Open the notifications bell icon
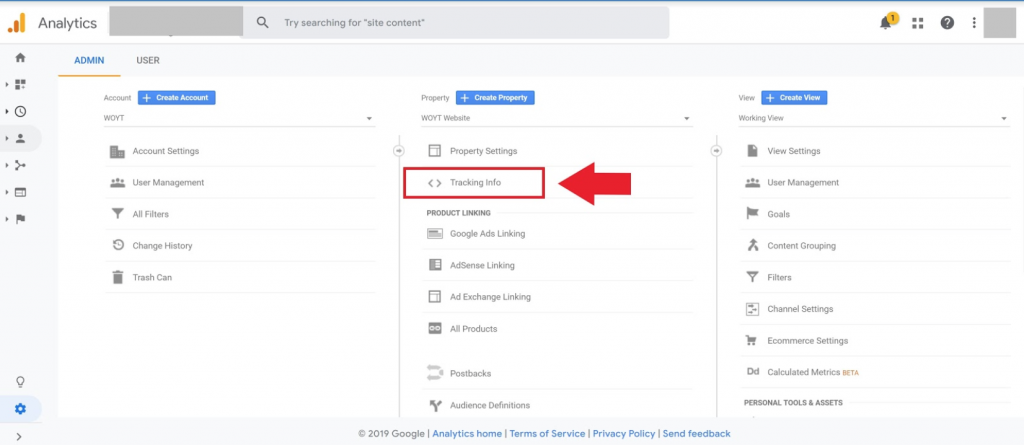The image size is (1024, 445). tap(886, 22)
